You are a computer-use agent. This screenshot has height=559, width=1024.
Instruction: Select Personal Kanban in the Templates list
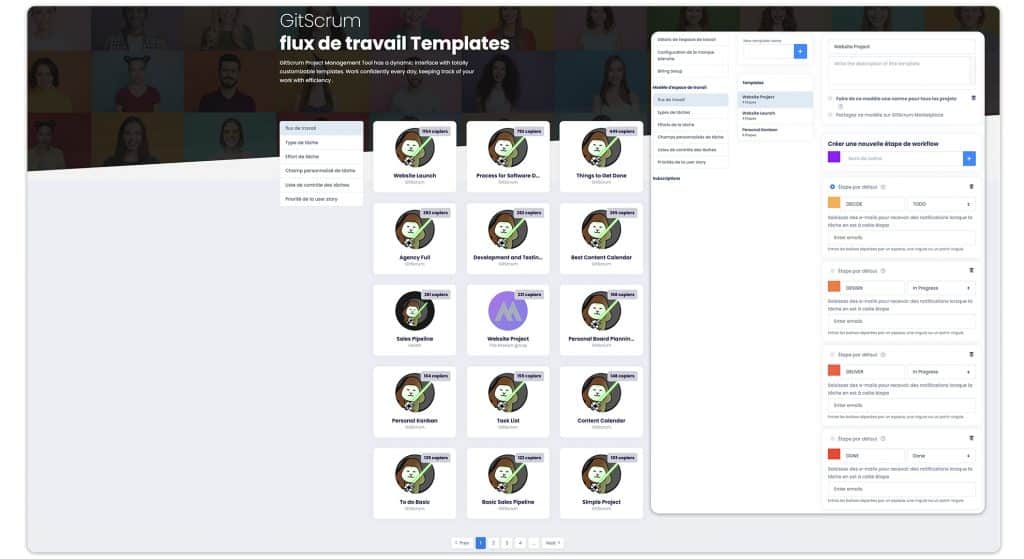(x=775, y=132)
